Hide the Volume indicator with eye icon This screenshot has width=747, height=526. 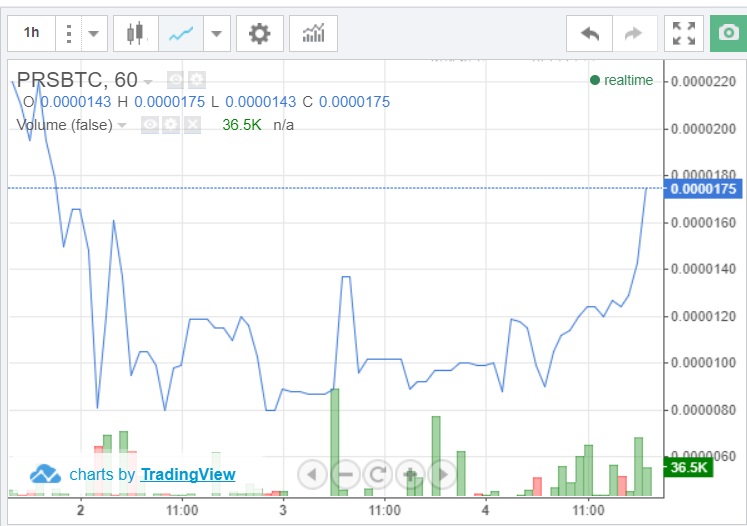[150, 125]
